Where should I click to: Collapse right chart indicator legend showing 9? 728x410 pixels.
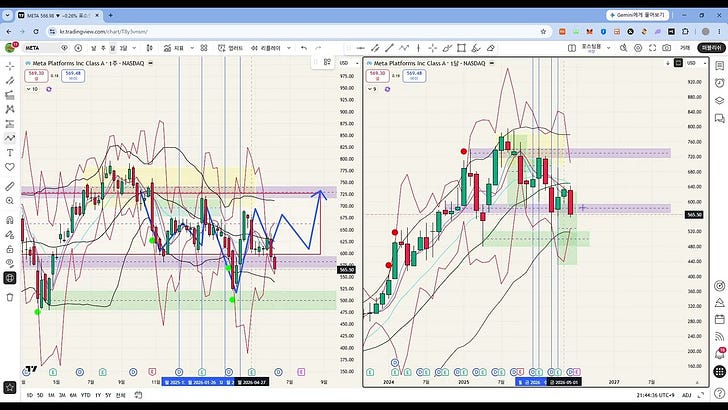[372, 89]
